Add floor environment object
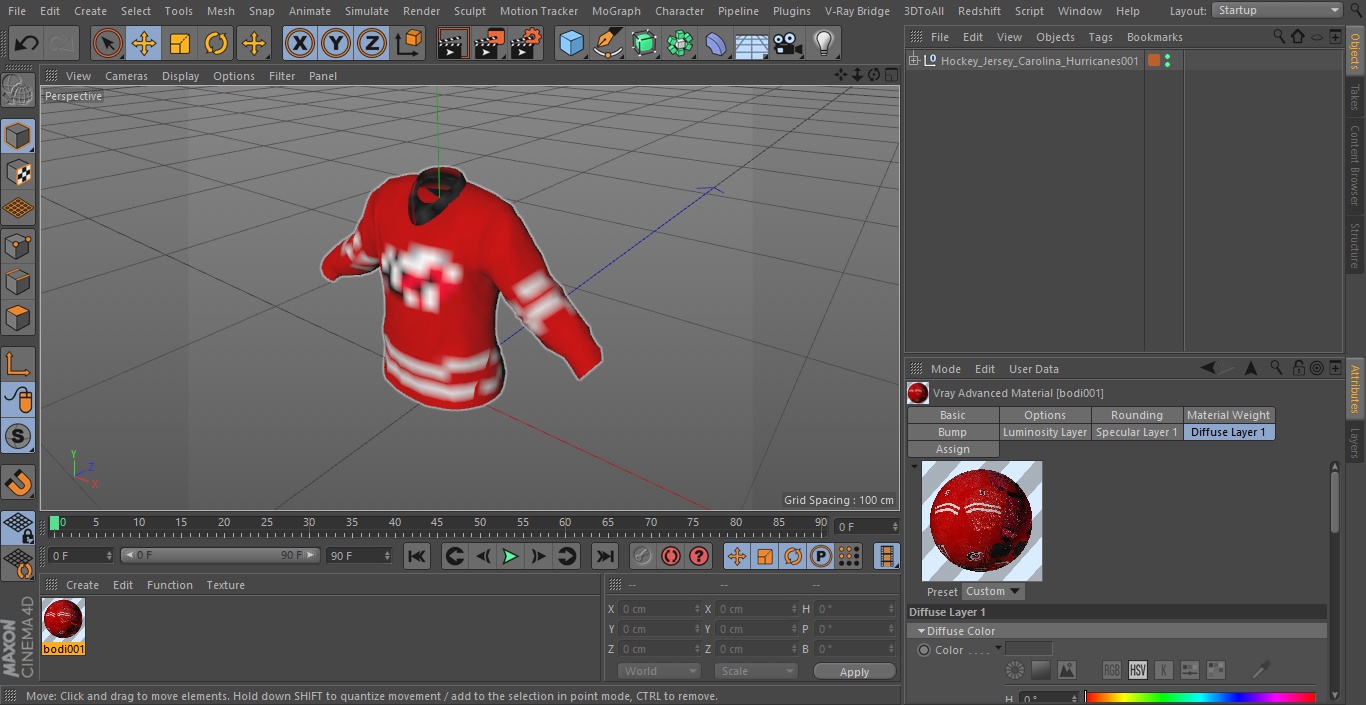 (752, 43)
